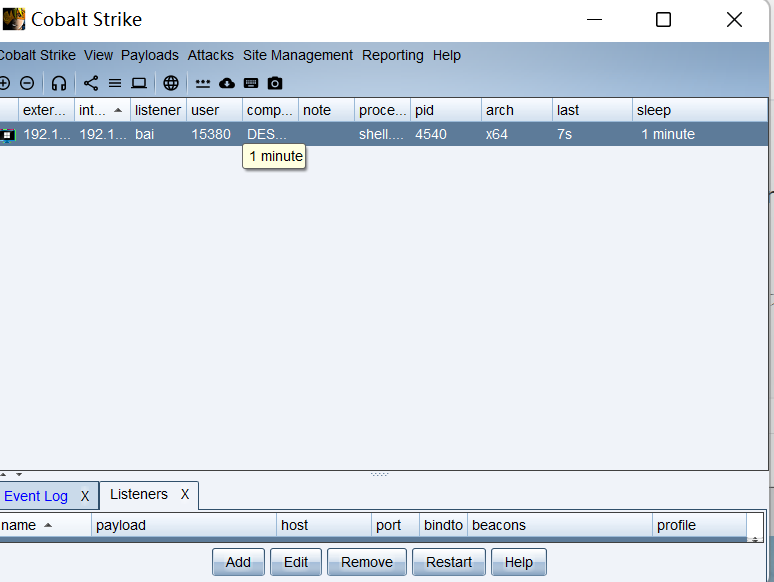This screenshot has width=774, height=582.
Task: Sort sessions by computer column
Action: point(270,110)
